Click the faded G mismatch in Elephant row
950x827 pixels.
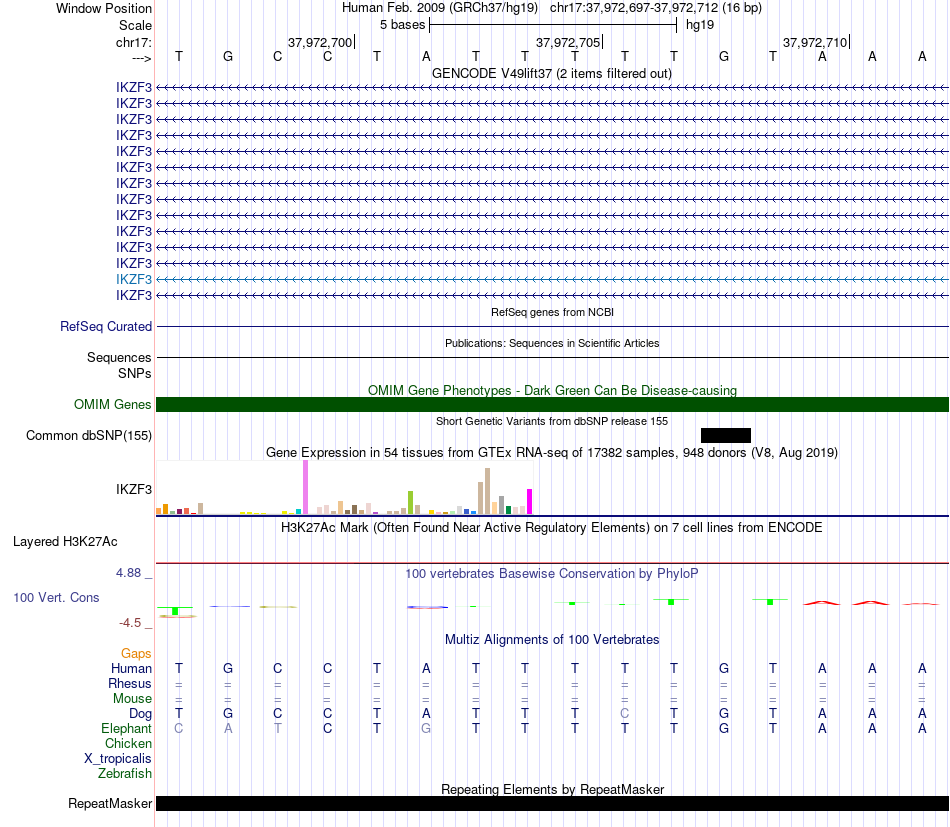click(x=426, y=728)
